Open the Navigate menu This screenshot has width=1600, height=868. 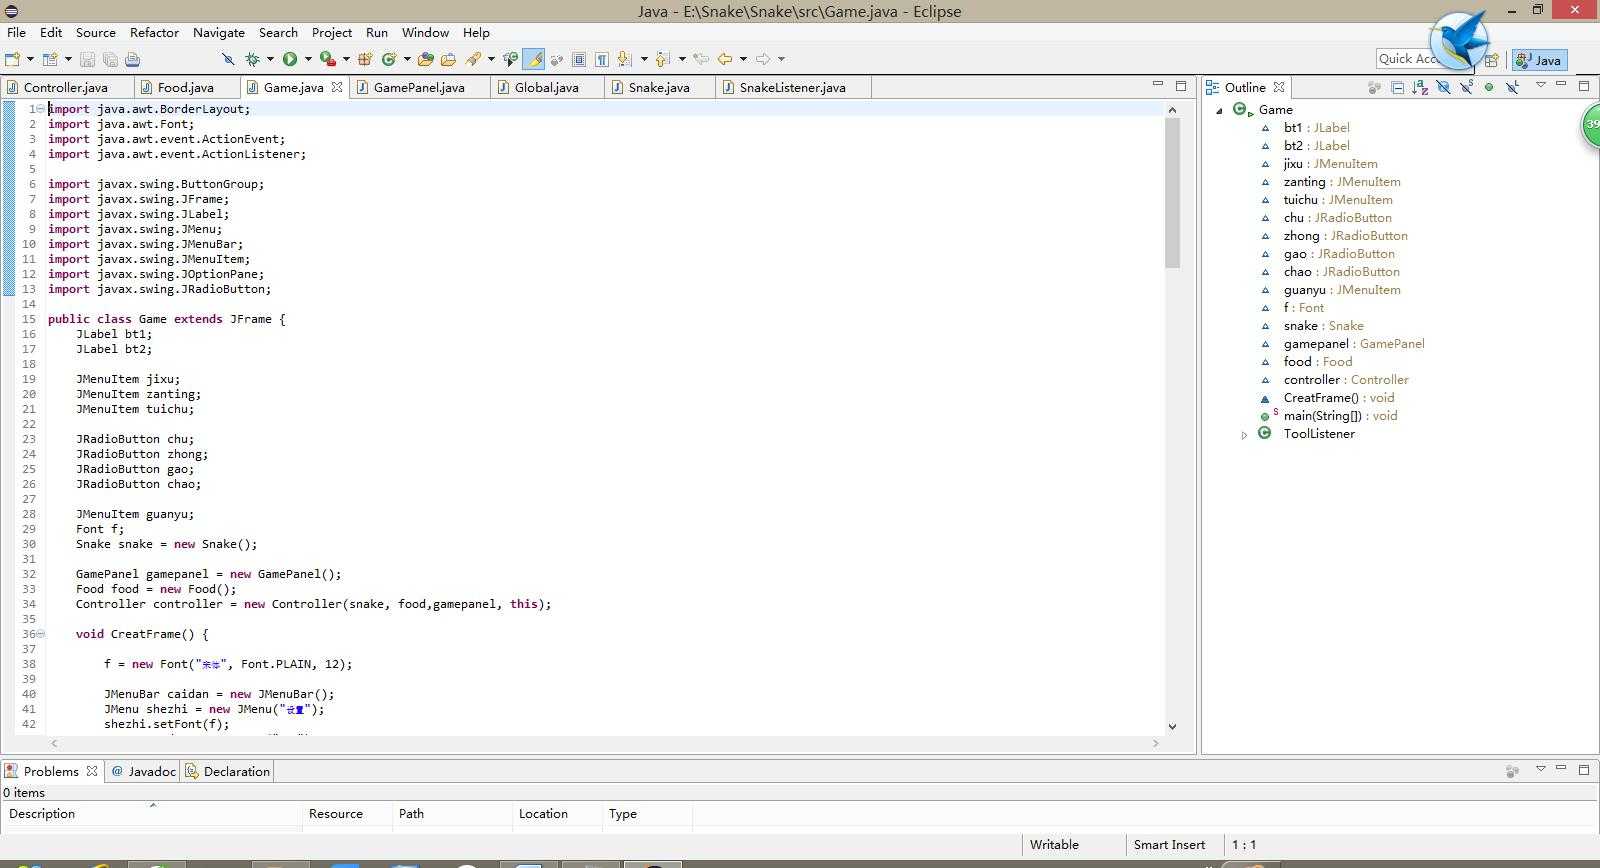(x=218, y=32)
